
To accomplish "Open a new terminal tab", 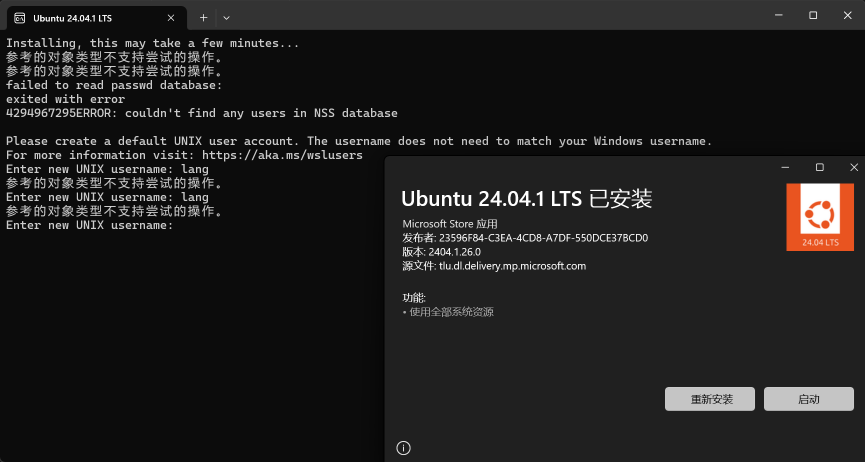I will 204,17.
